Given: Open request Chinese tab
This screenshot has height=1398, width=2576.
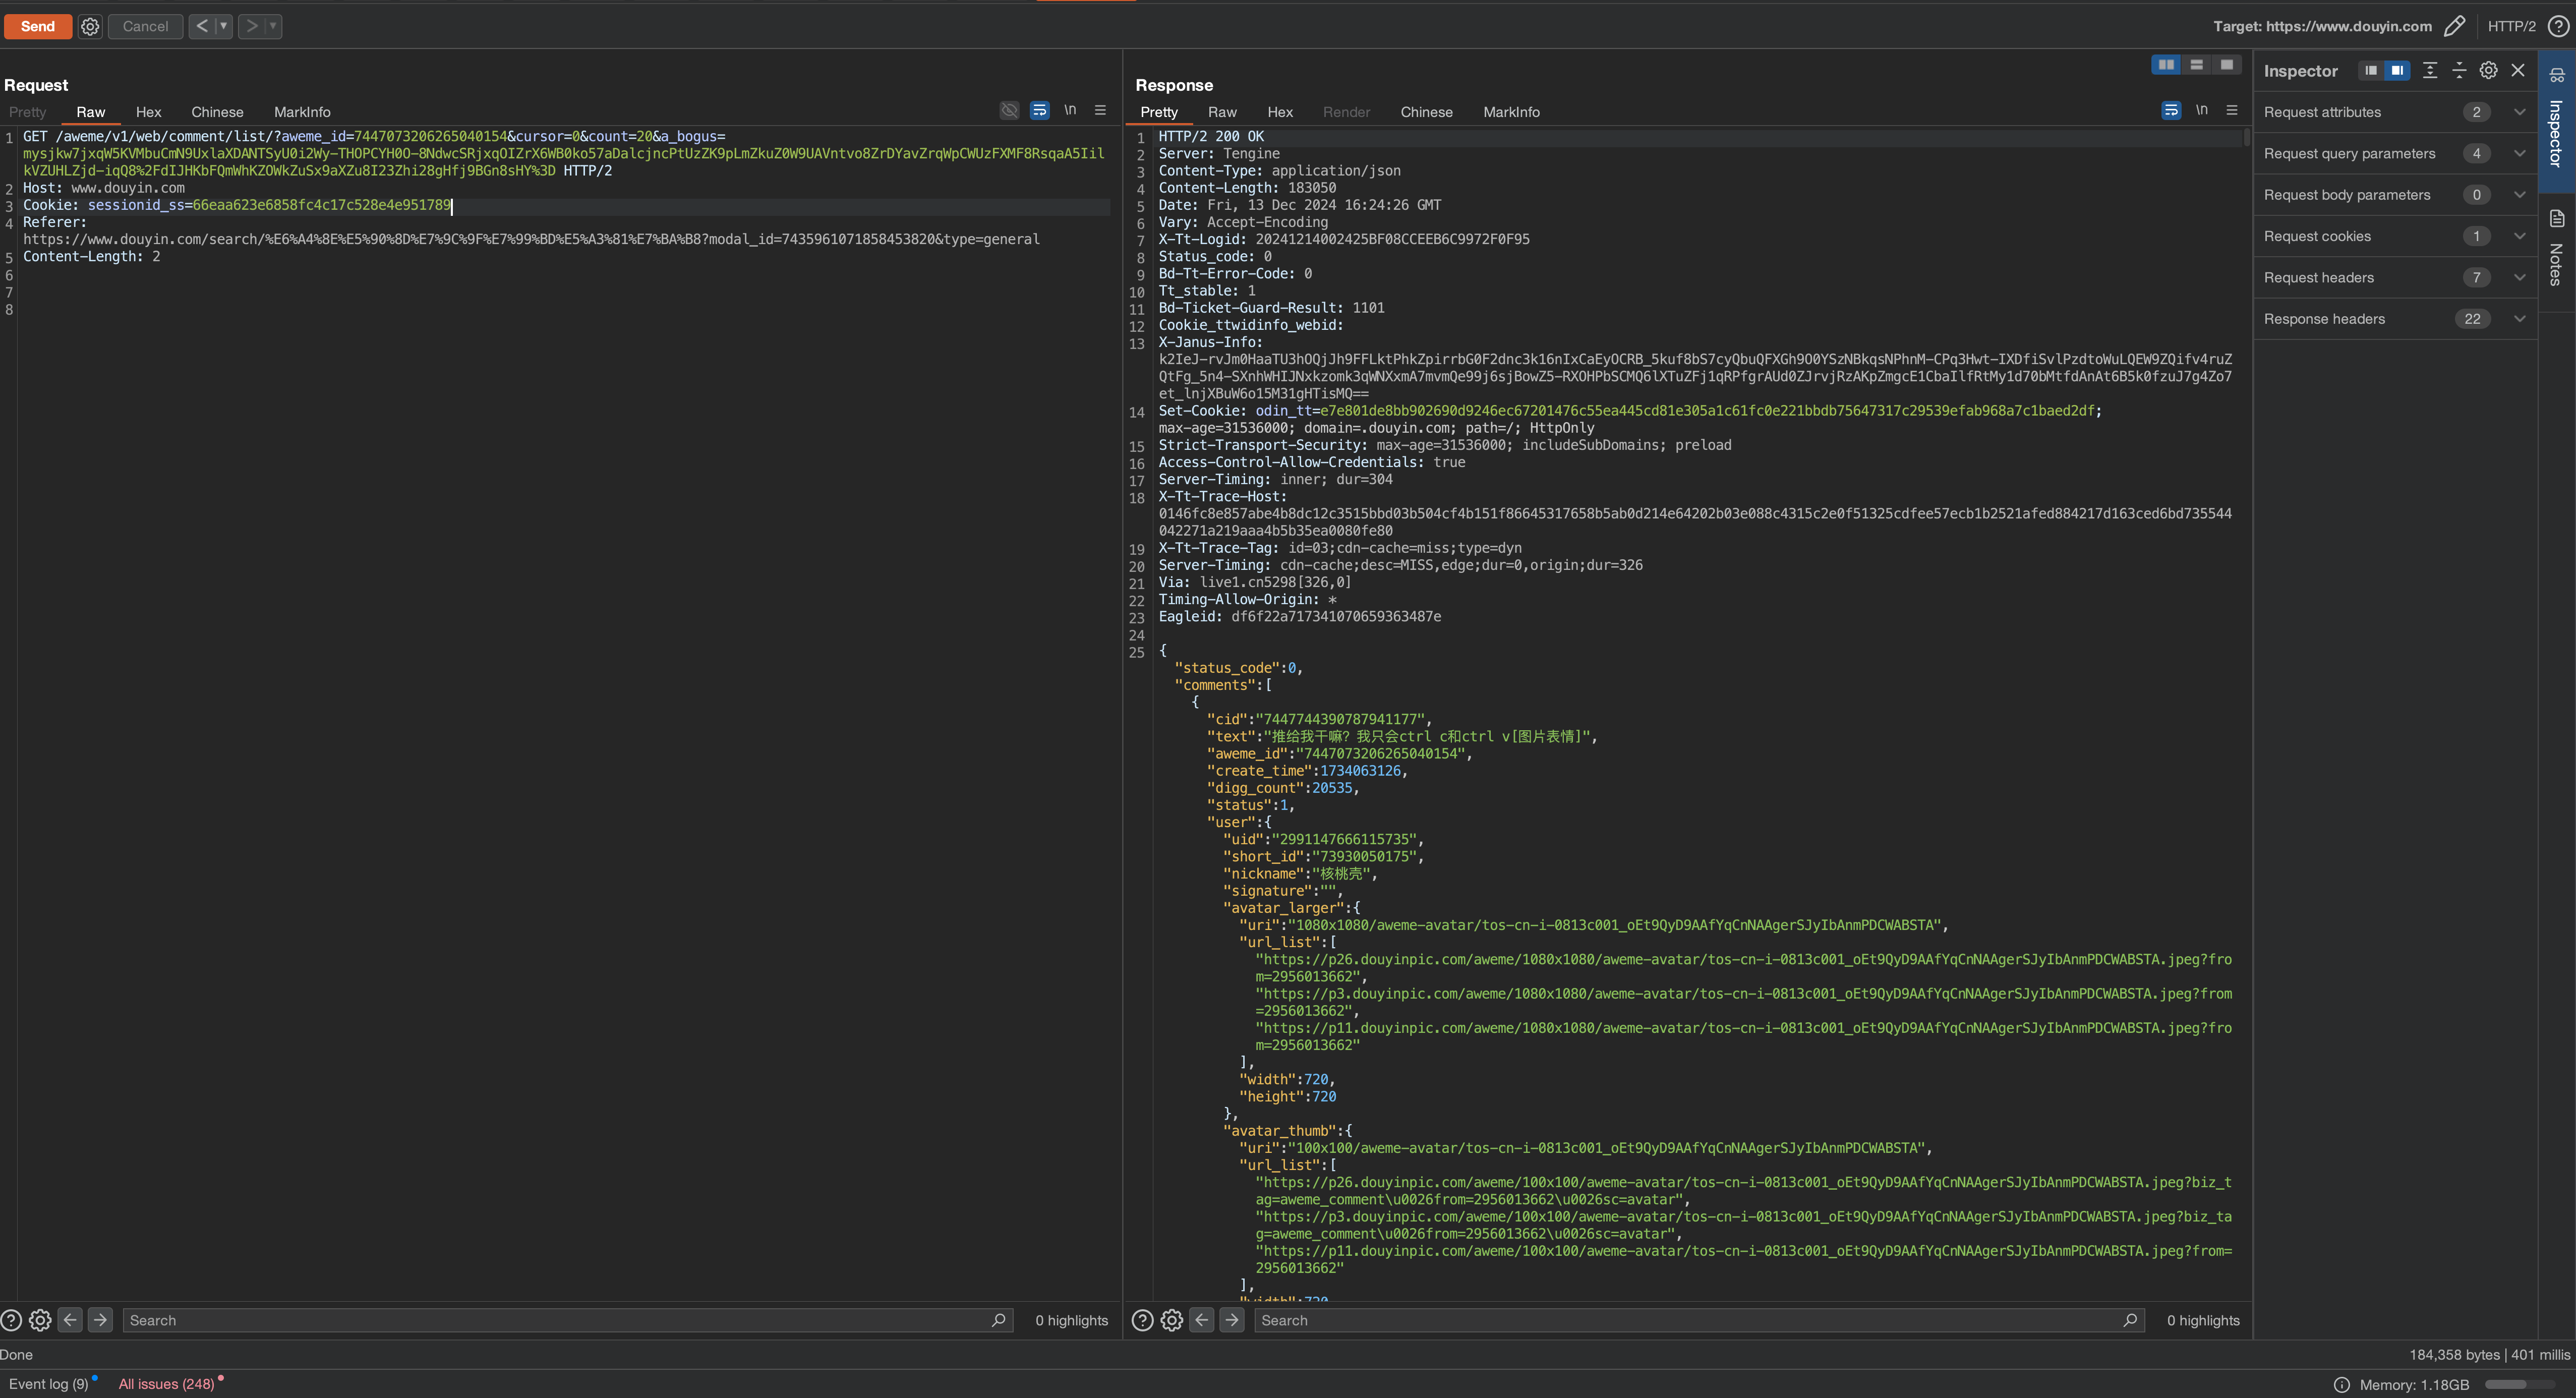Looking at the screenshot, I should point(217,112).
